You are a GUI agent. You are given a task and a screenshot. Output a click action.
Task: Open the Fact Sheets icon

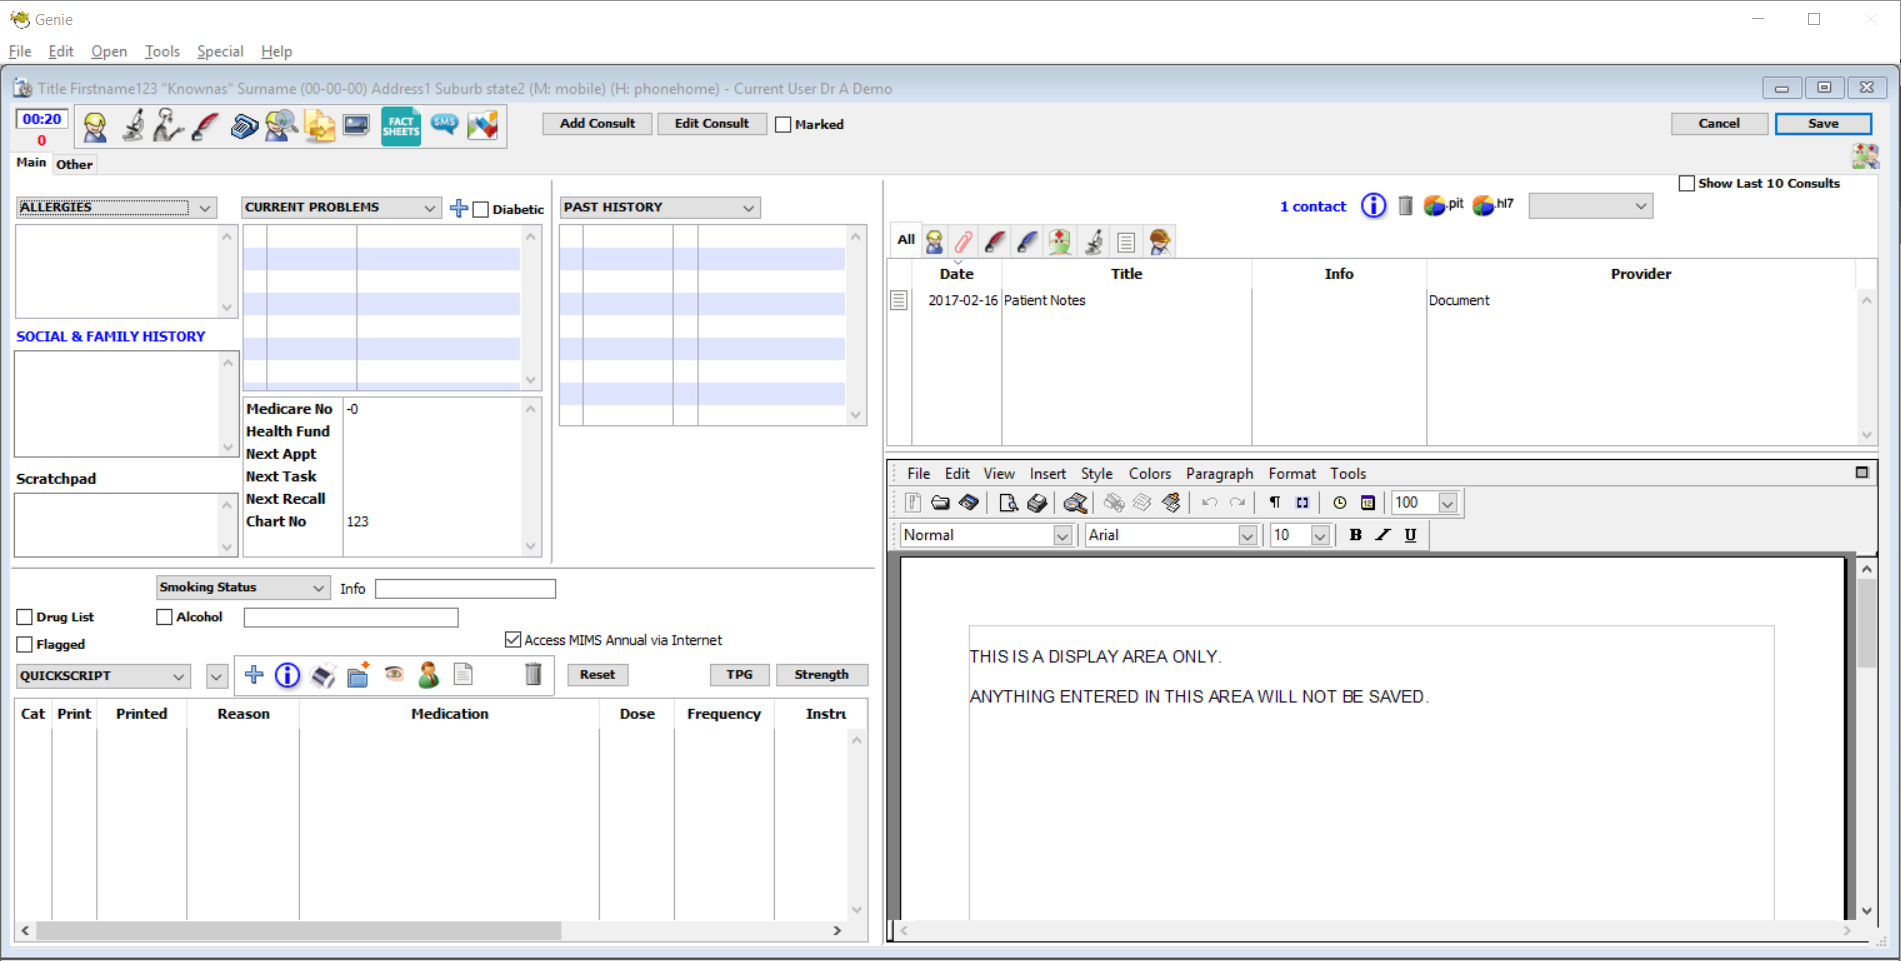(x=400, y=126)
